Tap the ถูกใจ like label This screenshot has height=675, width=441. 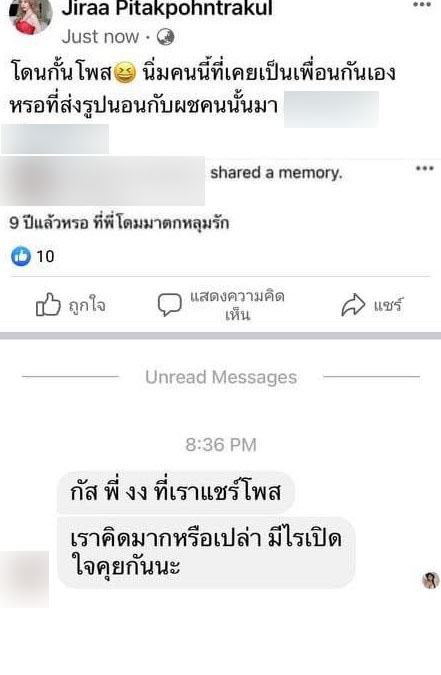tap(87, 306)
